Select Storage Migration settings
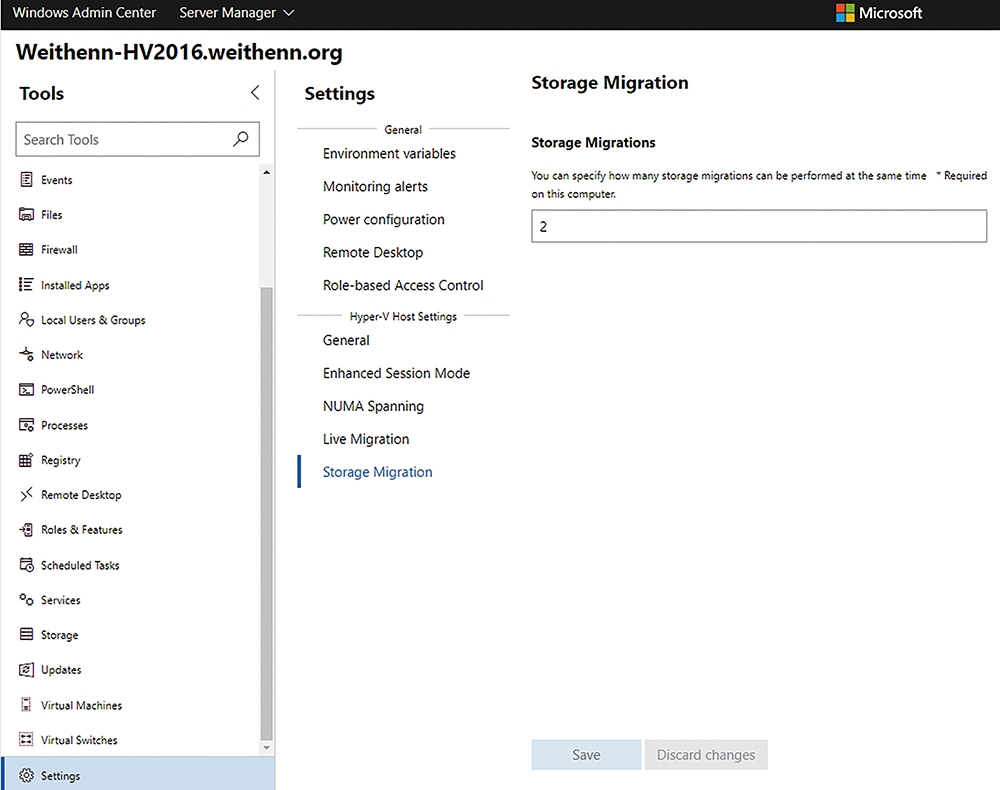This screenshot has height=790, width=1000. (377, 472)
